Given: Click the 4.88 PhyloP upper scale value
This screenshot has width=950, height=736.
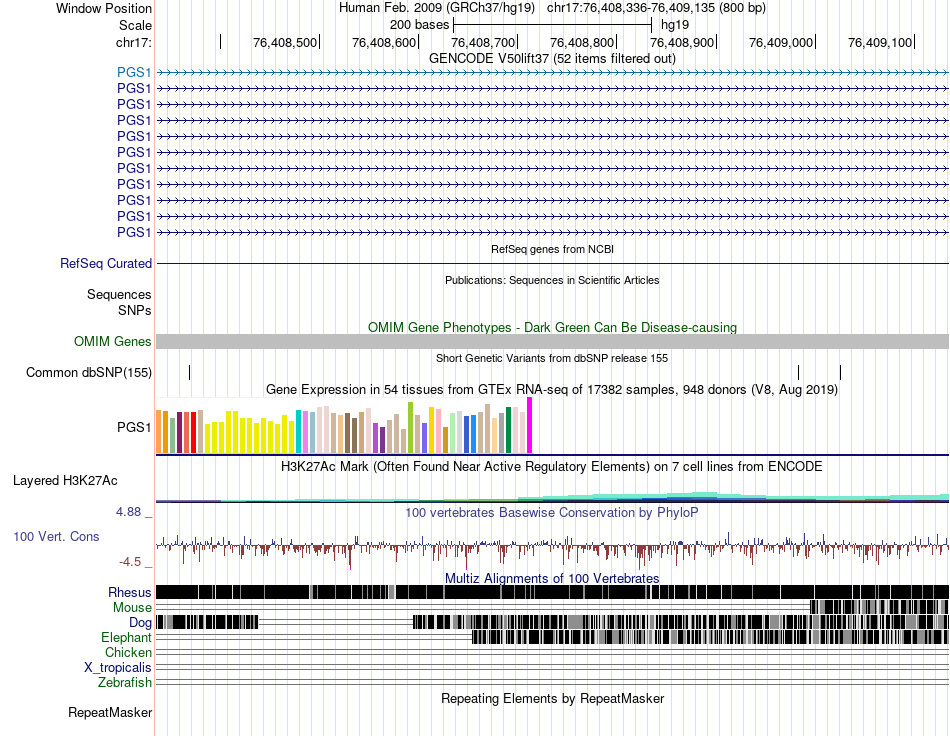Looking at the screenshot, I should coord(128,512).
